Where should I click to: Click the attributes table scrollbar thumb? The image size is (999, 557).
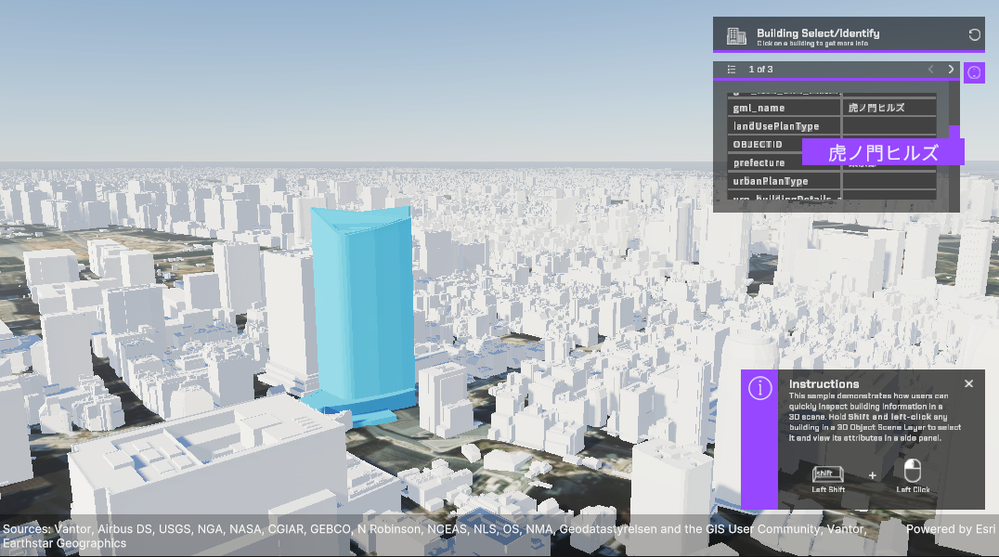click(954, 133)
